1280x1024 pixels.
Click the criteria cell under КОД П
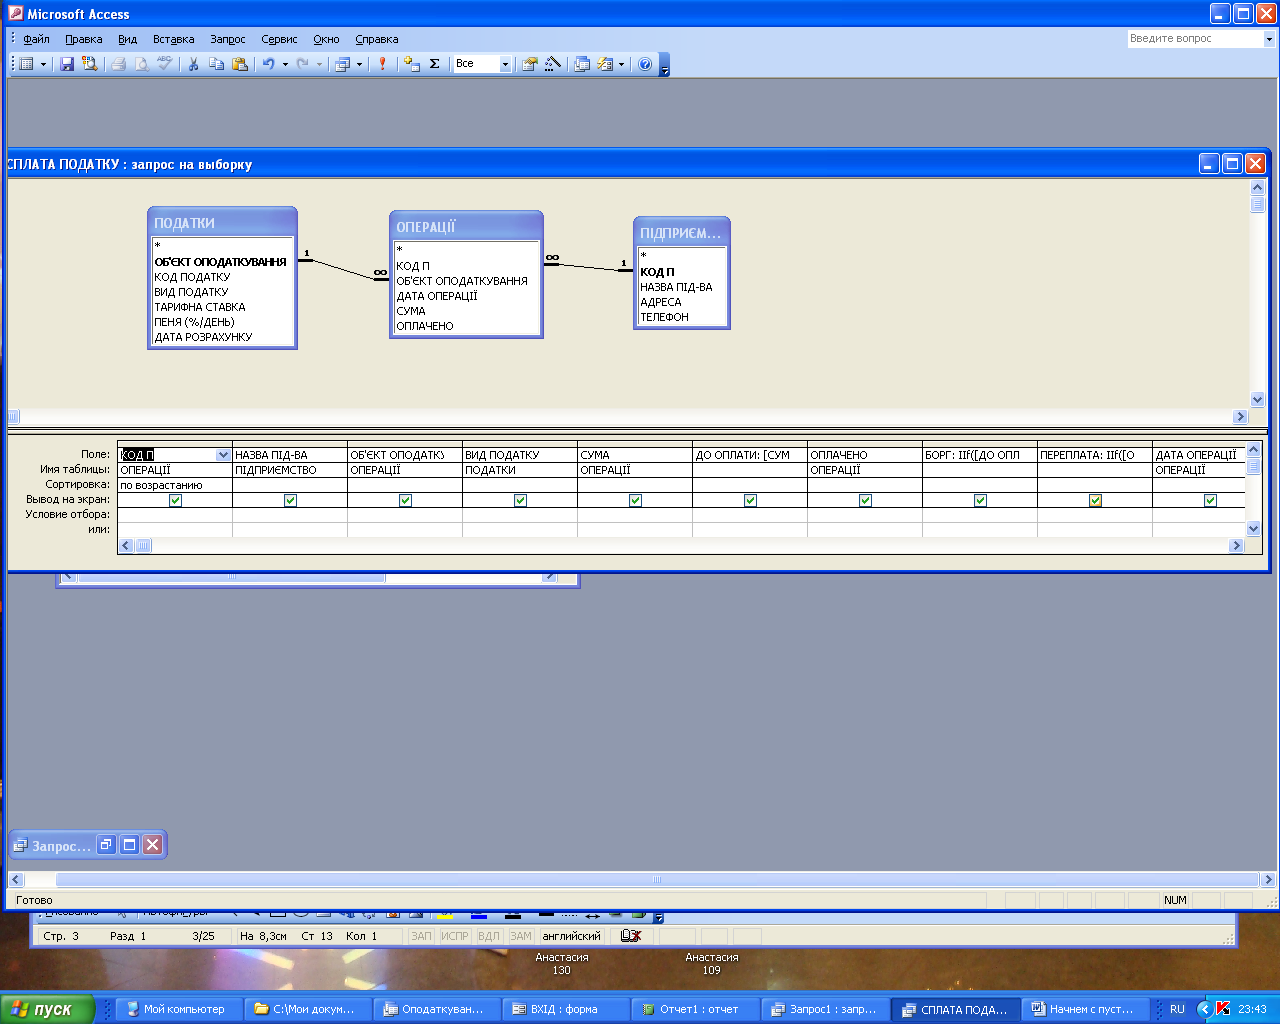tap(175, 515)
